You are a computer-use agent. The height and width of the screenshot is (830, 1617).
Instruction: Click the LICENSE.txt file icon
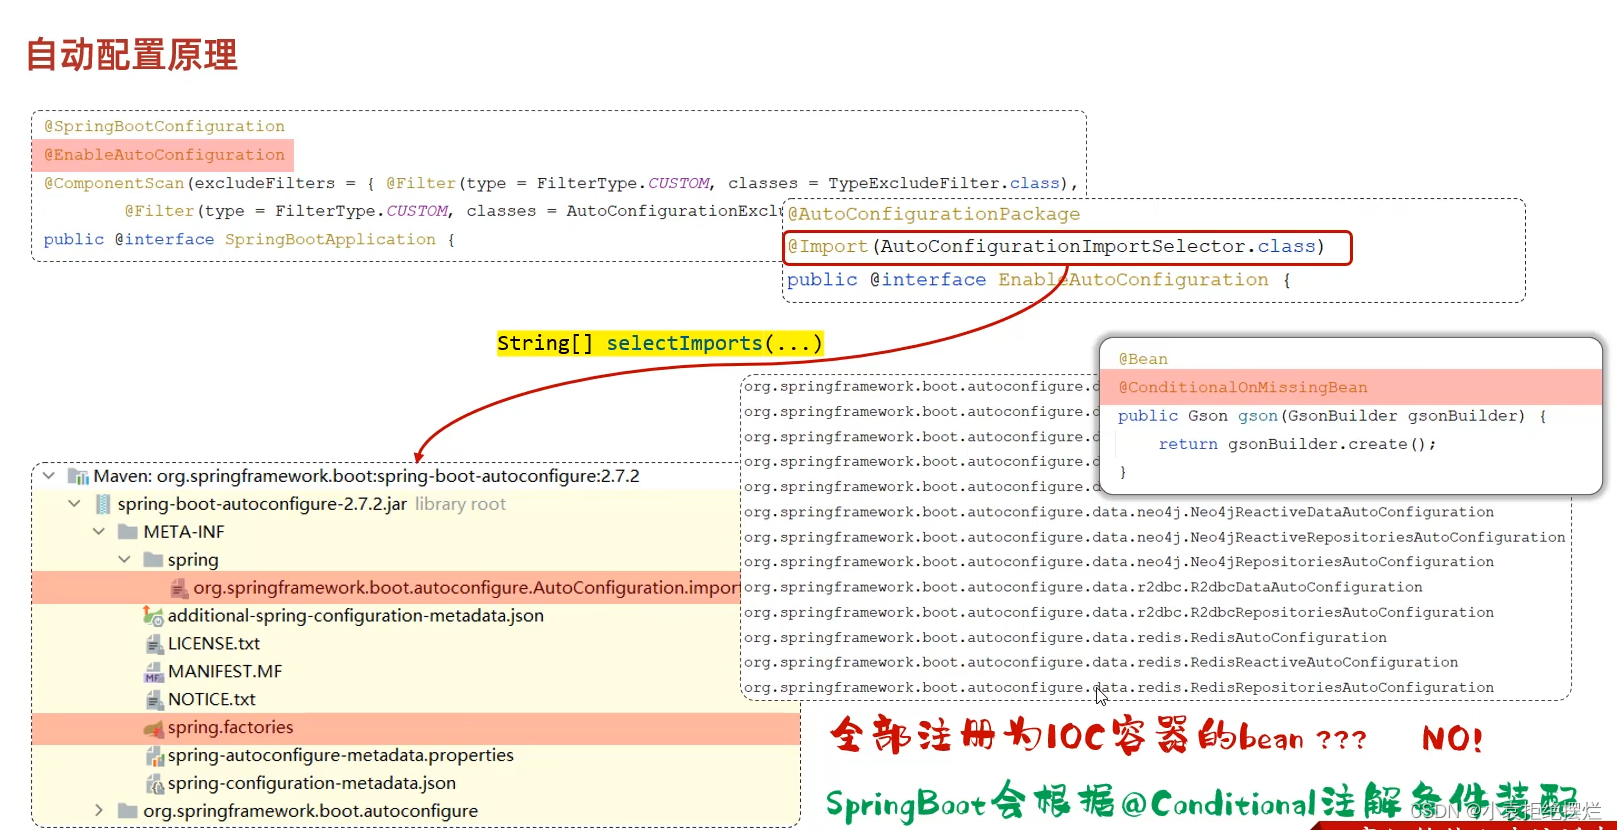(x=154, y=644)
